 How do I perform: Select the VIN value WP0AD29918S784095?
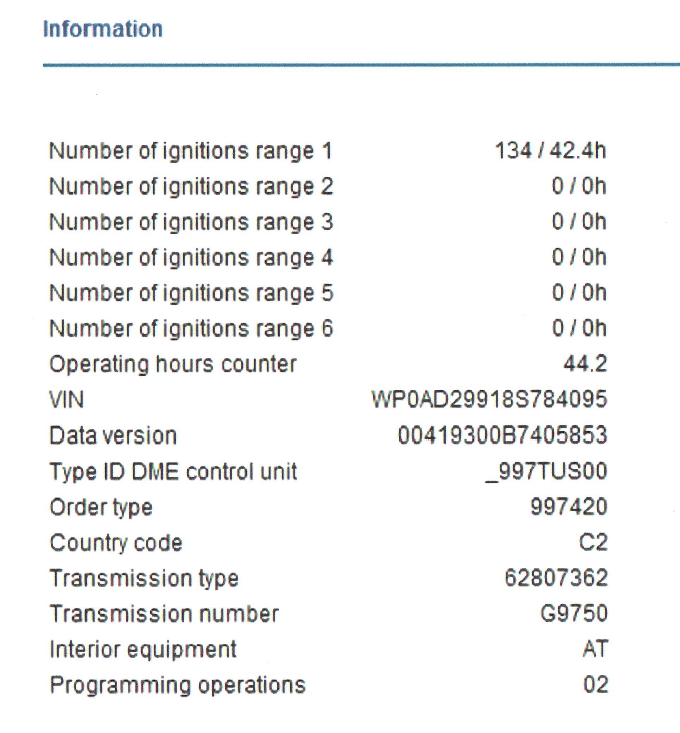(489, 400)
